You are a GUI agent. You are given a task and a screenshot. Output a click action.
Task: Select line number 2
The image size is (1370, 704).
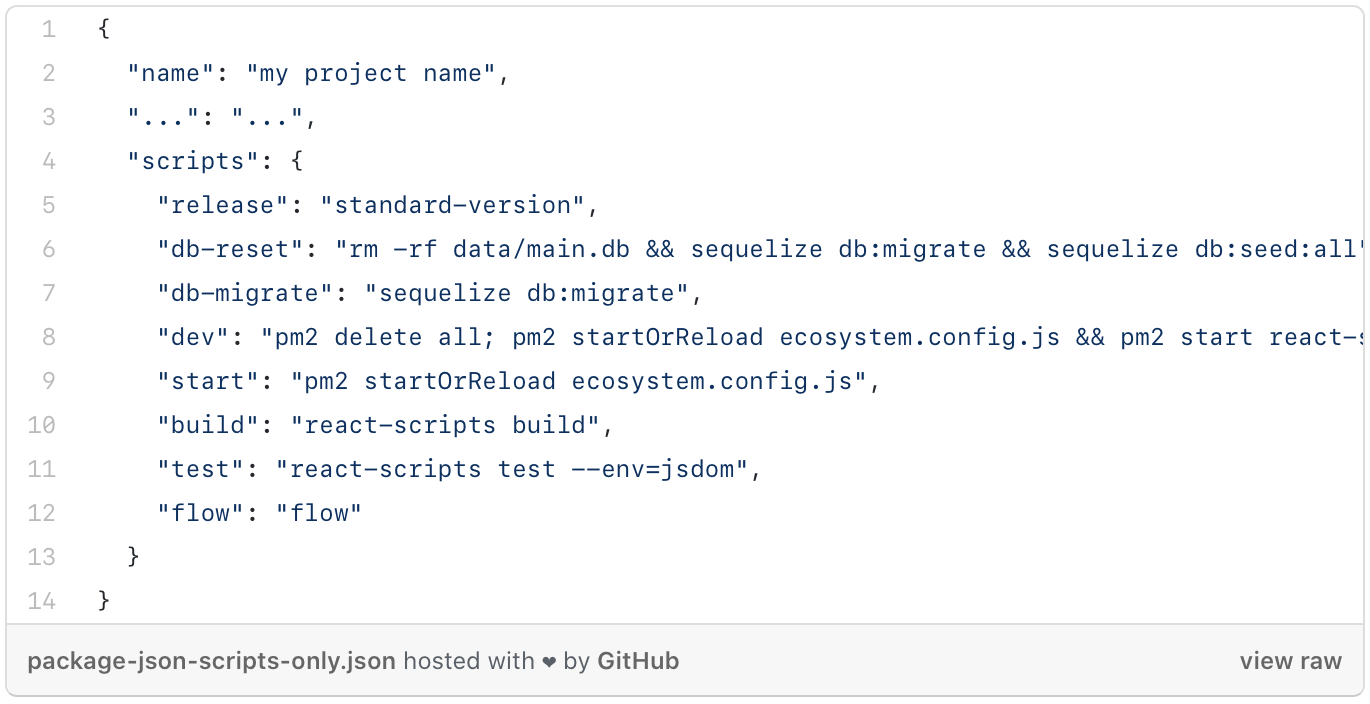click(x=49, y=73)
